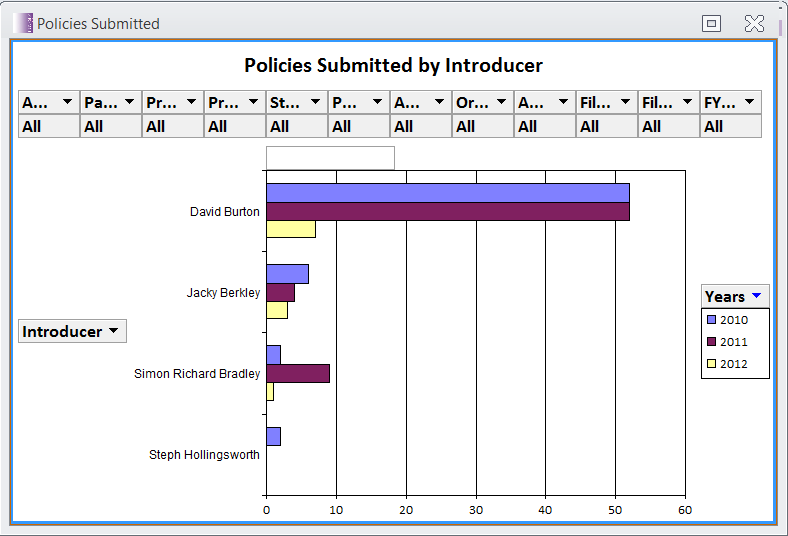This screenshot has width=788, height=536.
Task: Click the empty box above the chart
Action: pos(330,158)
